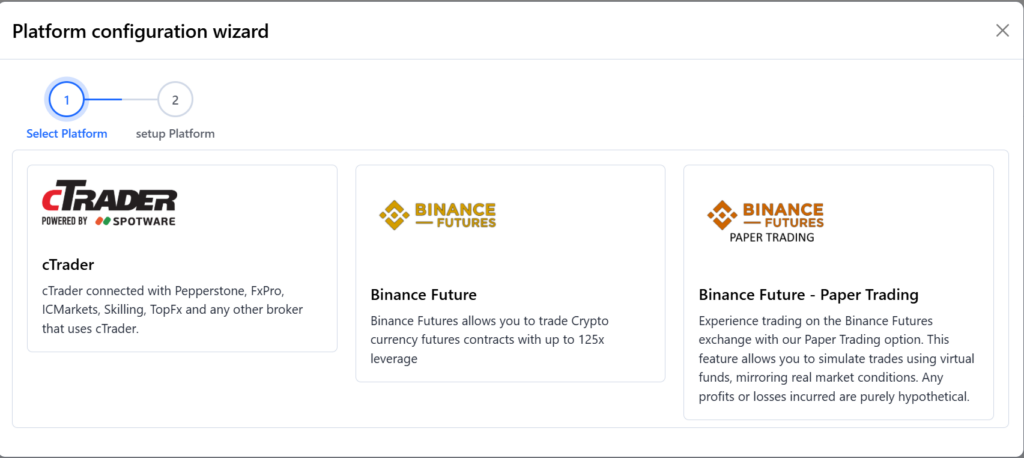Select step 1 circle in wizard
Viewport: 1024px width, 458px height.
point(66,100)
